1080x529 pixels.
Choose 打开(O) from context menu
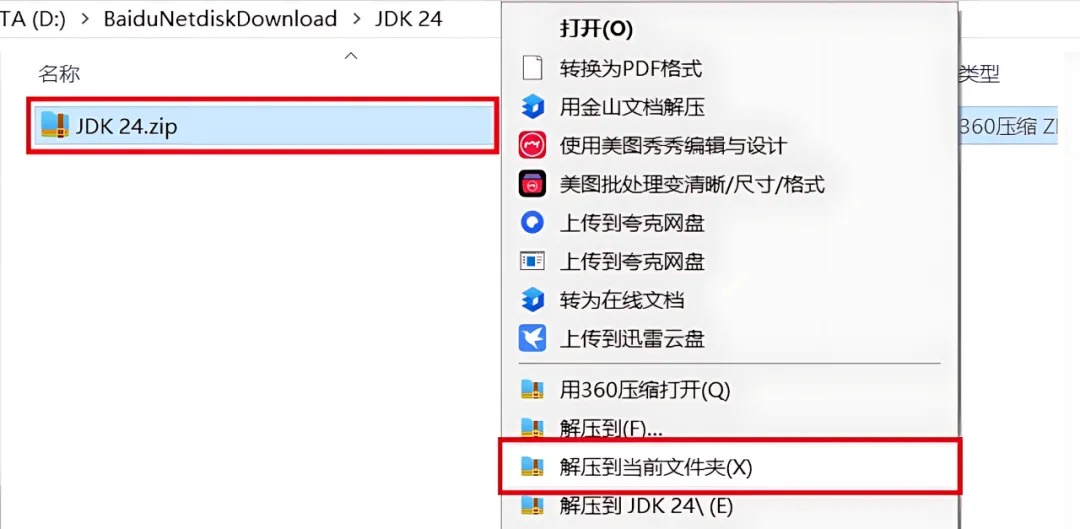pos(596,30)
